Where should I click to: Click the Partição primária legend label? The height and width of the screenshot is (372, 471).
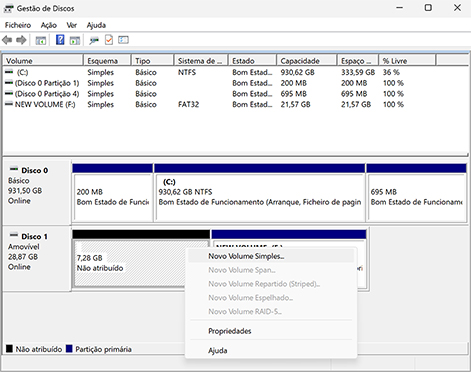[103, 349]
